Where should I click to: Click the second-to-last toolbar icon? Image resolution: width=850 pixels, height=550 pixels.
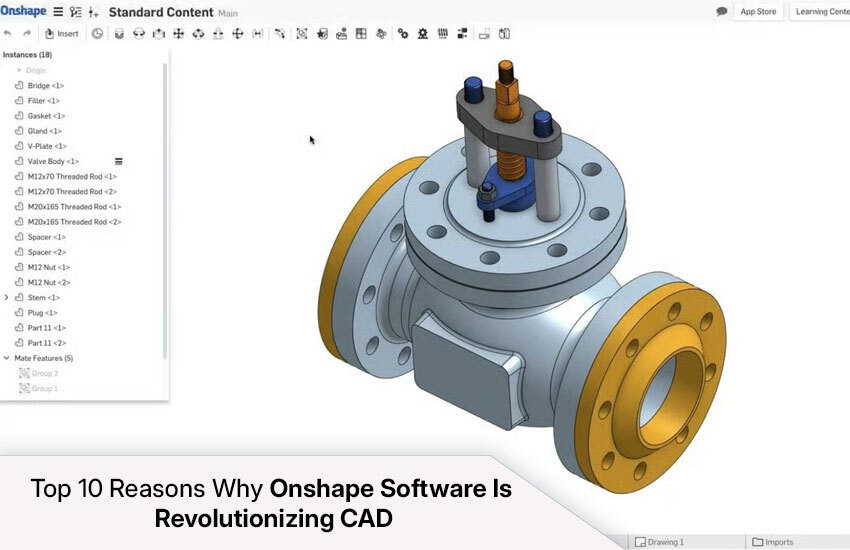[x=484, y=34]
